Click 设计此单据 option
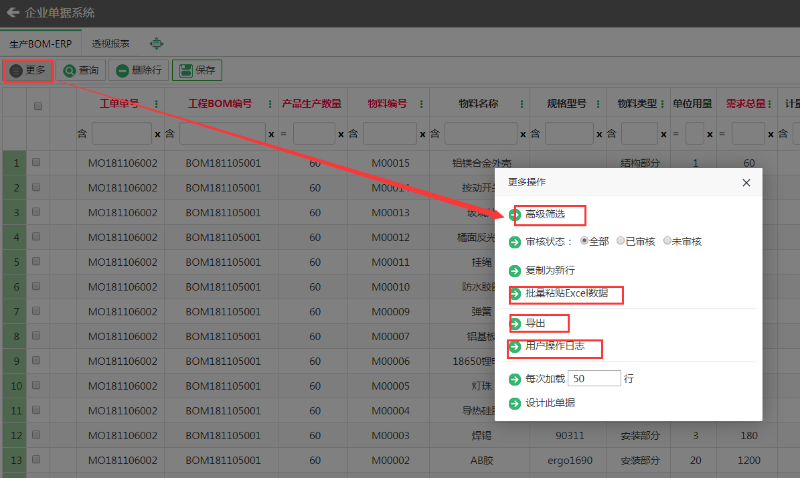Viewport: 800px width, 478px height. click(550, 403)
